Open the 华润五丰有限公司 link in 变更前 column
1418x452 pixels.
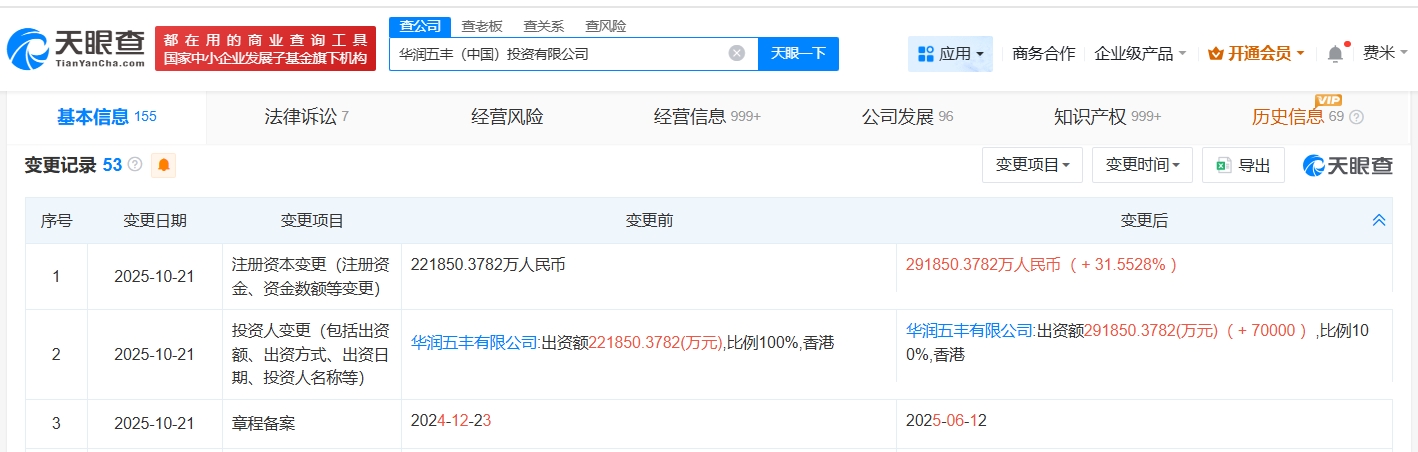[x=475, y=343]
